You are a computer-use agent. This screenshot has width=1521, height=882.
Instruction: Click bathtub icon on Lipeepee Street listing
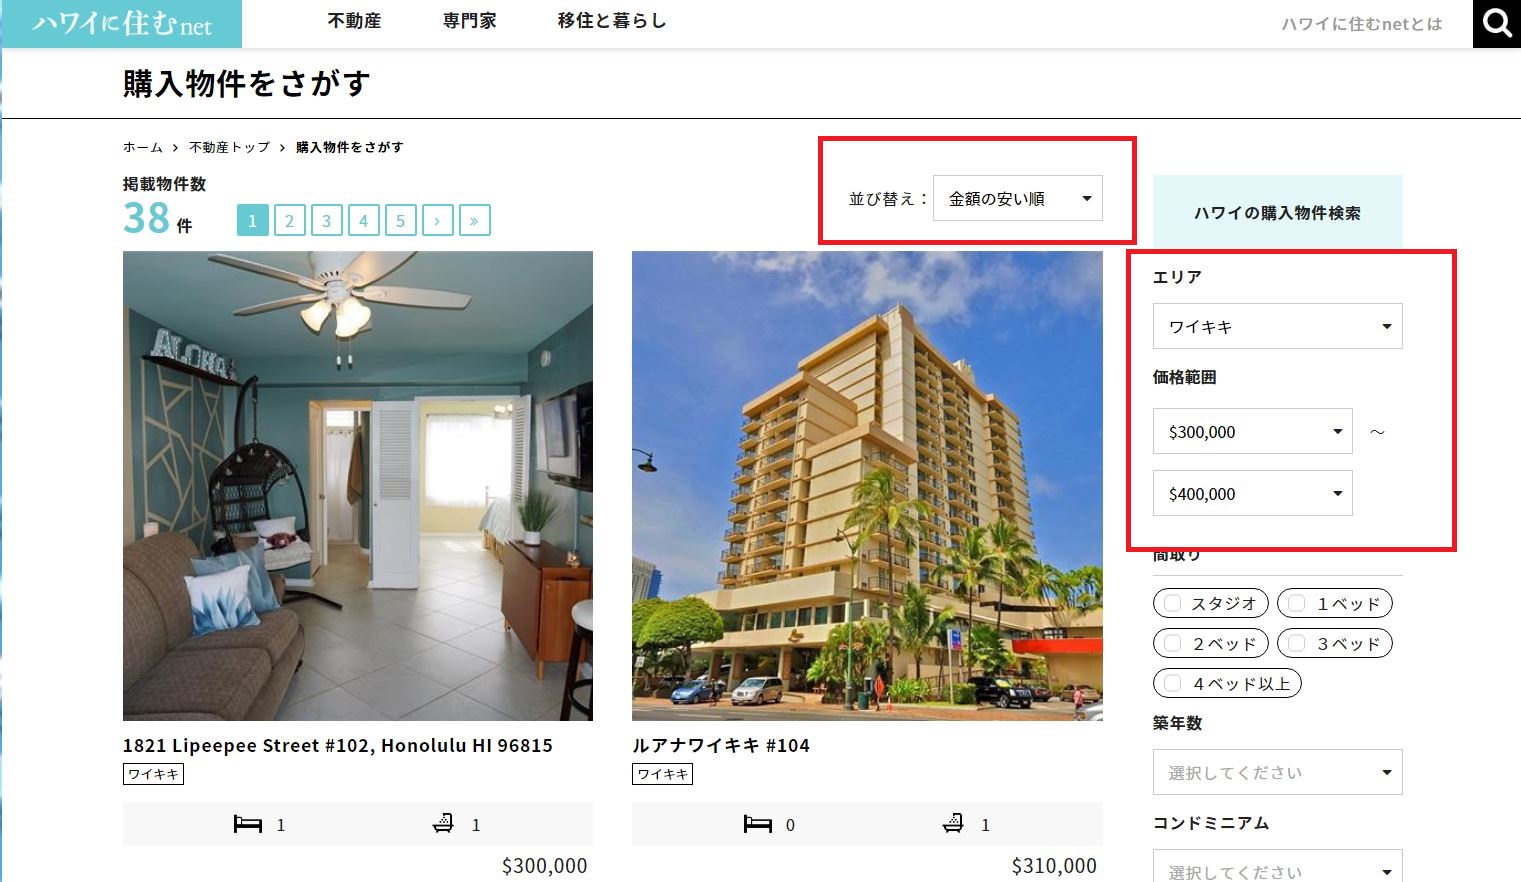pyautogui.click(x=443, y=823)
